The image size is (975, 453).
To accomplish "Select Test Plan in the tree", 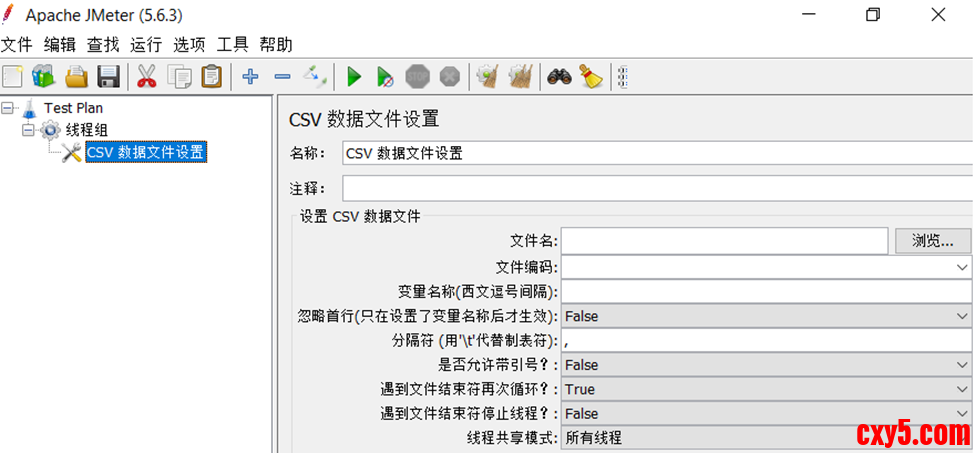I will [73, 108].
